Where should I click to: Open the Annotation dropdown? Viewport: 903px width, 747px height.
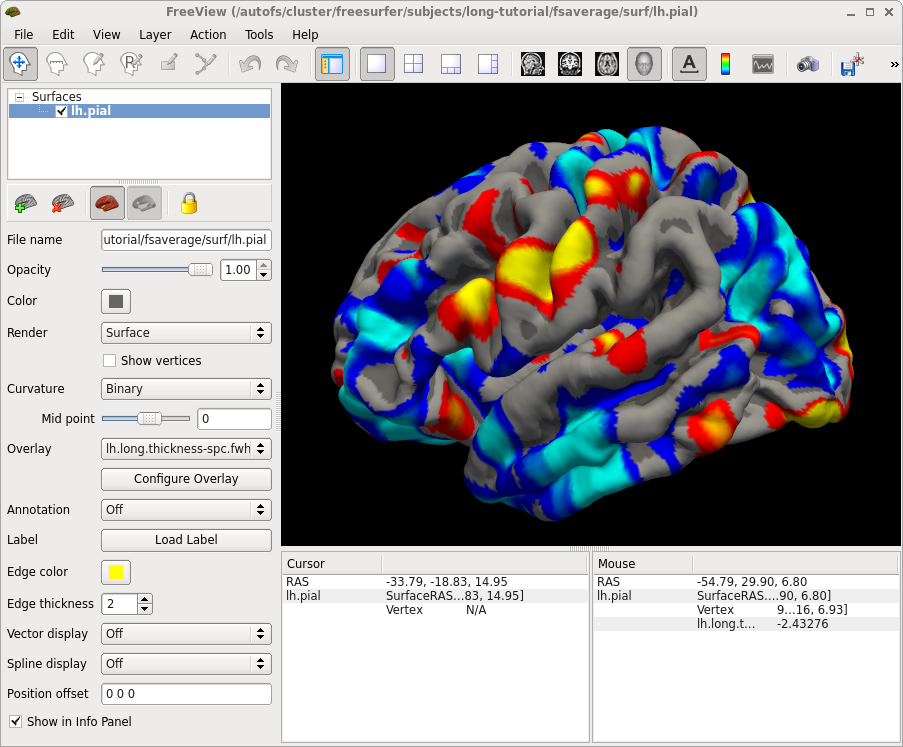(186, 510)
